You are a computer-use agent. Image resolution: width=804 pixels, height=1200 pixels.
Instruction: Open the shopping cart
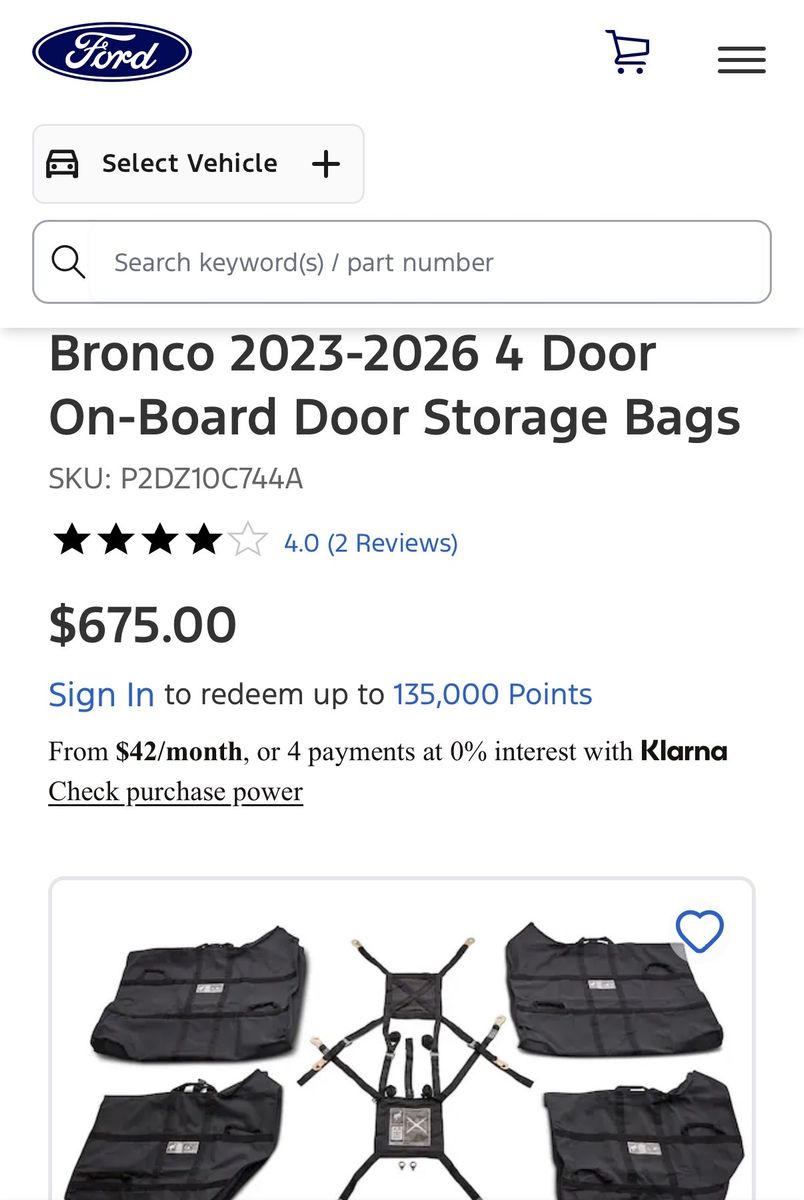(628, 52)
